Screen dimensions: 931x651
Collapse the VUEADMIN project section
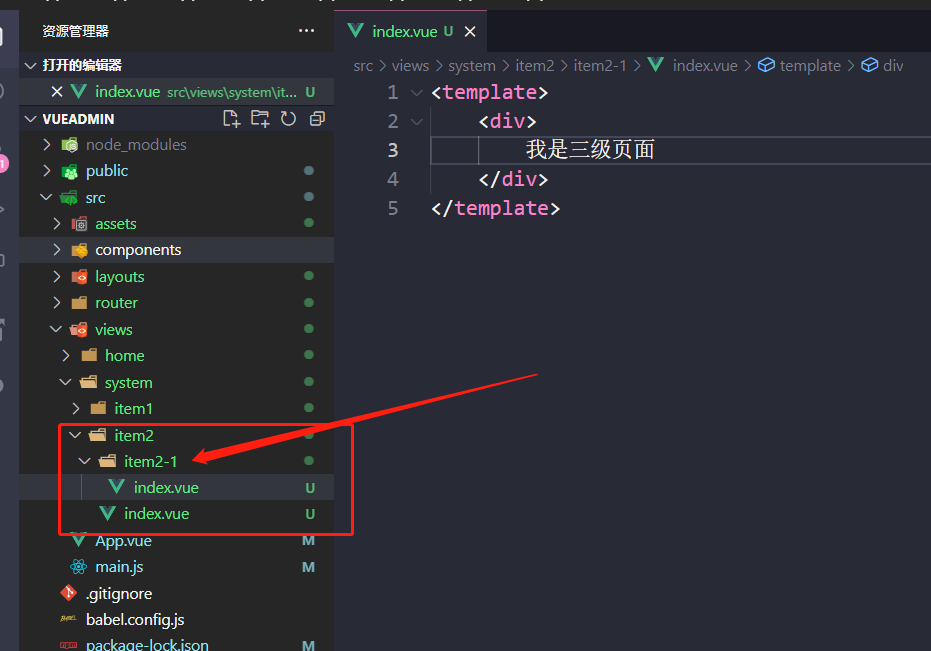(31, 119)
